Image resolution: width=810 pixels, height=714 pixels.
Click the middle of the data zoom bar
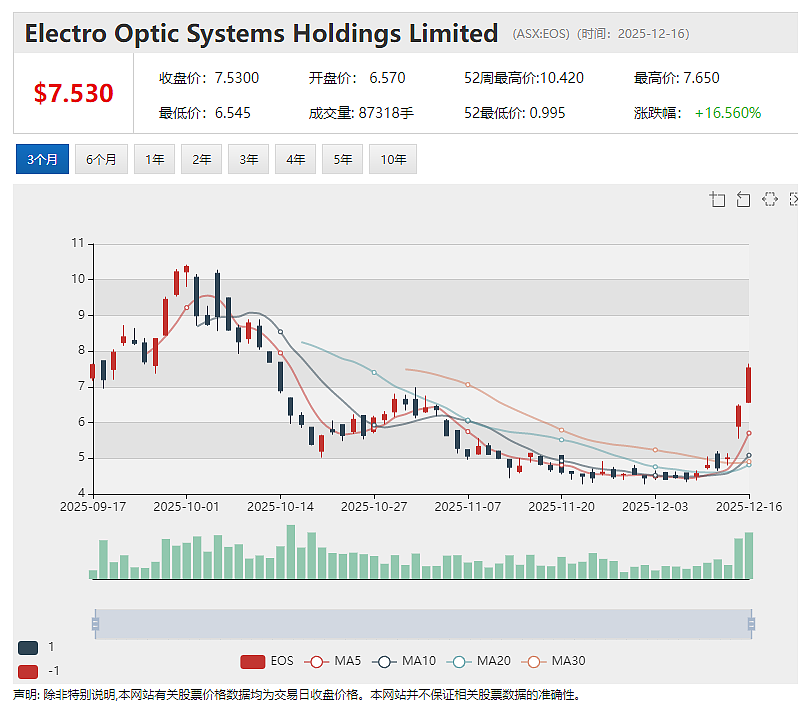pos(423,624)
